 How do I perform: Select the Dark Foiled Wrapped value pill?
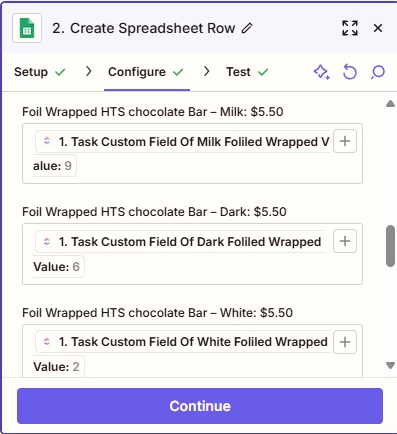(x=179, y=254)
